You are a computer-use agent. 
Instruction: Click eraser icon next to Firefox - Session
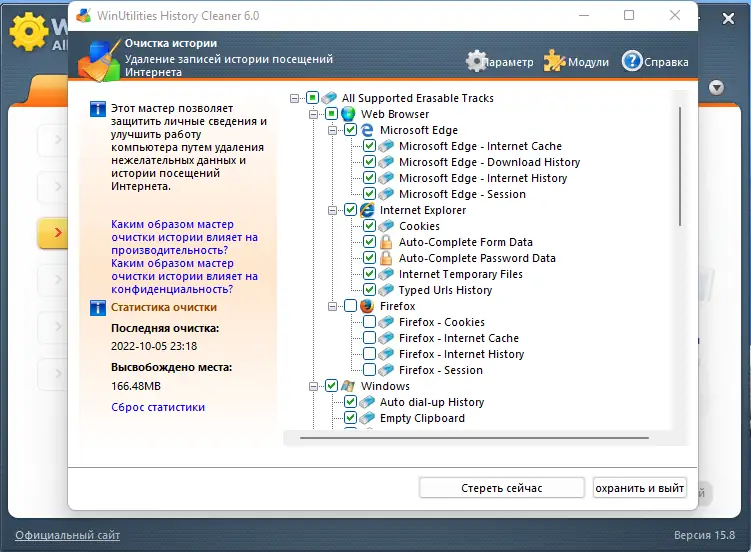point(386,370)
